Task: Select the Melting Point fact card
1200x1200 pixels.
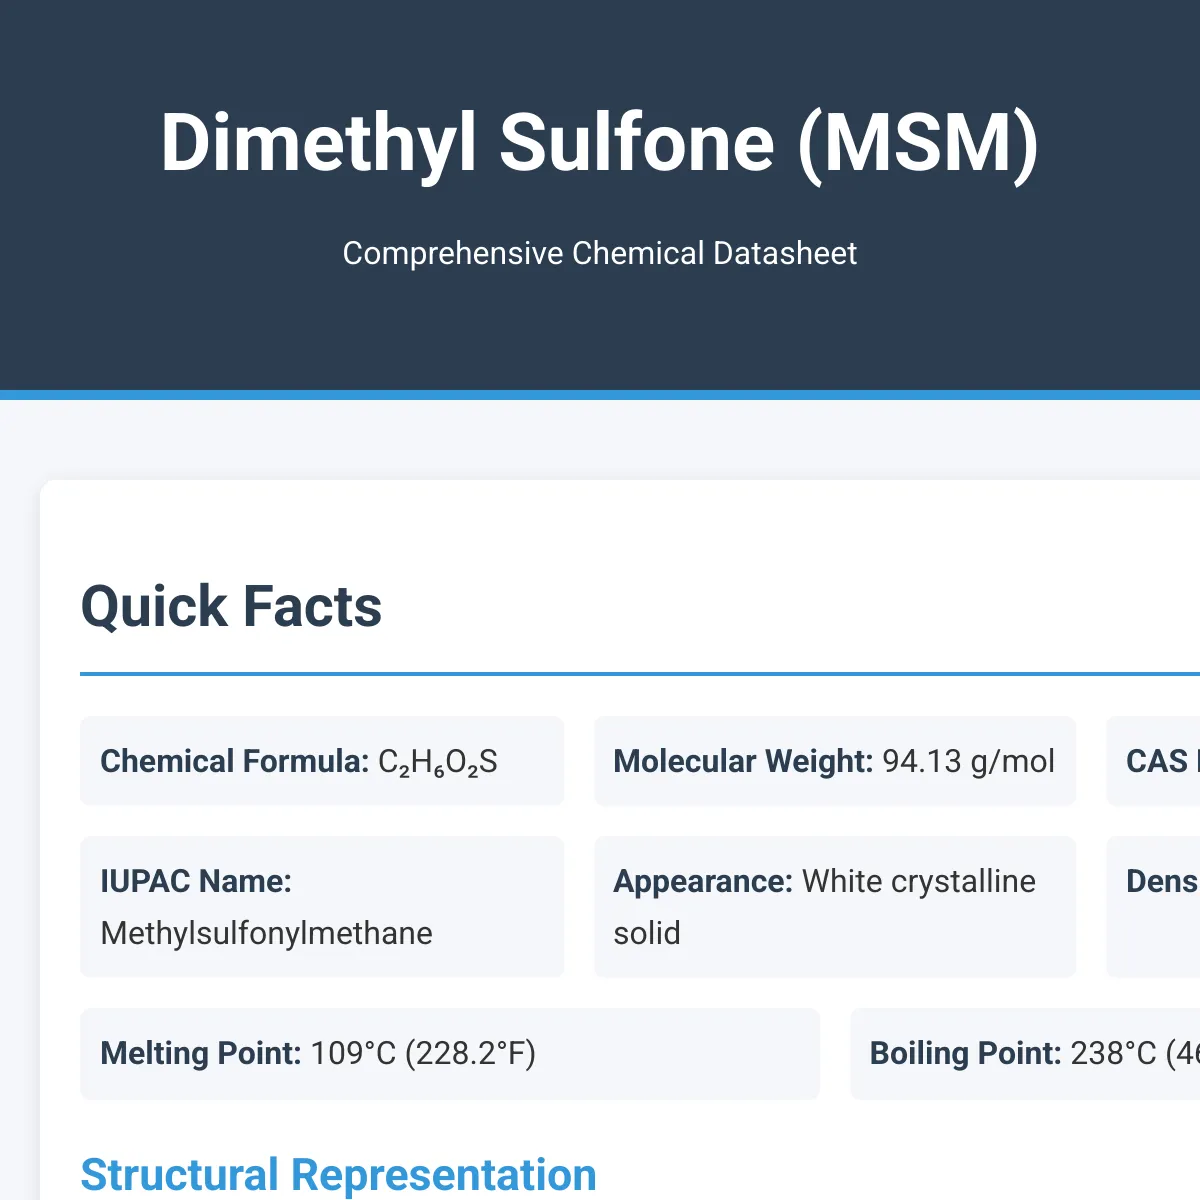Action: (450, 1054)
